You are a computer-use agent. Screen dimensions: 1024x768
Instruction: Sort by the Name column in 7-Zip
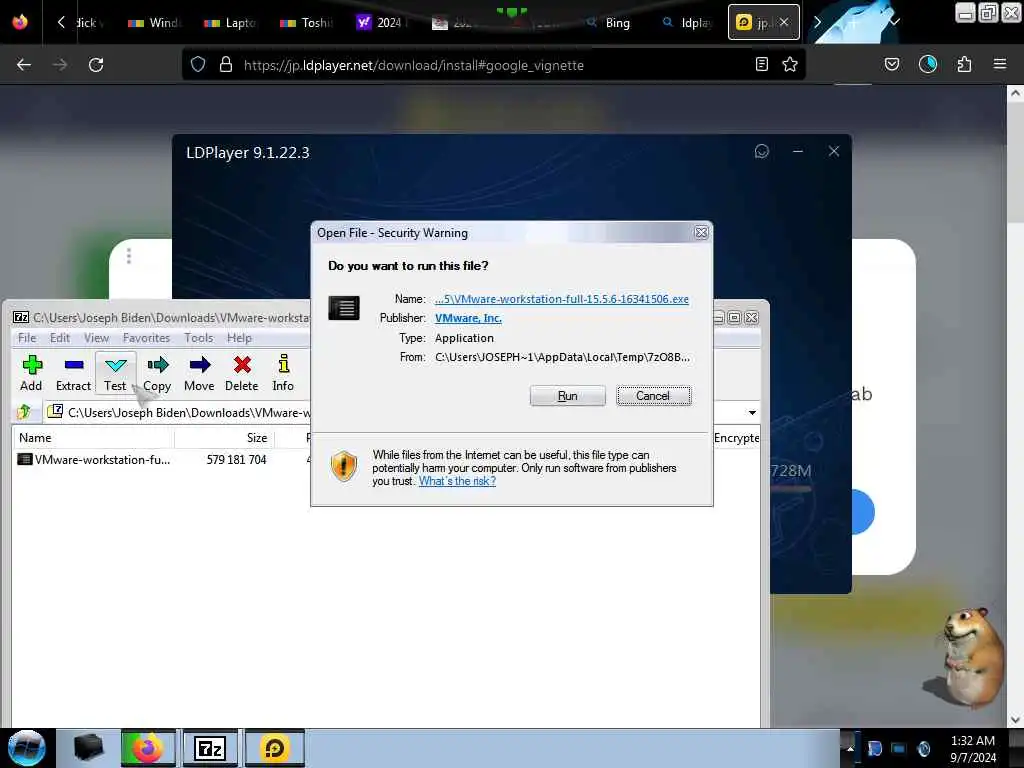coord(91,438)
